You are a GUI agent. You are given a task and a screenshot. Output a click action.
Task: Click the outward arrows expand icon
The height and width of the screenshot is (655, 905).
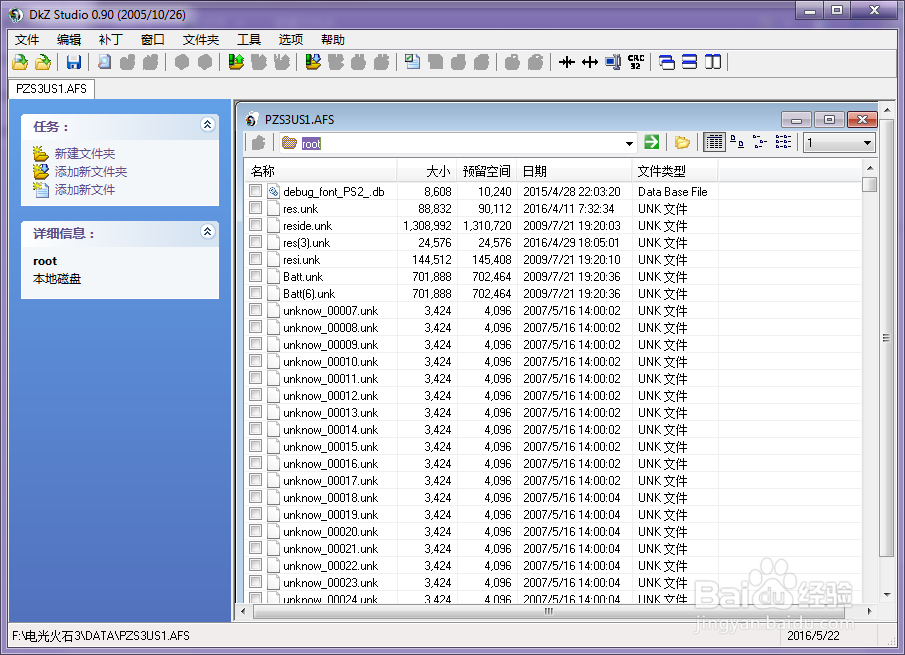coord(589,62)
